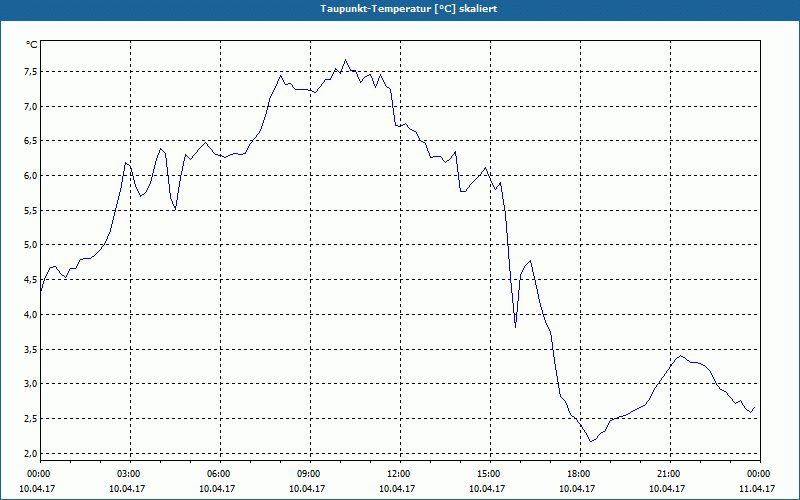Select the °C unit label
This screenshot has height=500, width=800.
32,45
